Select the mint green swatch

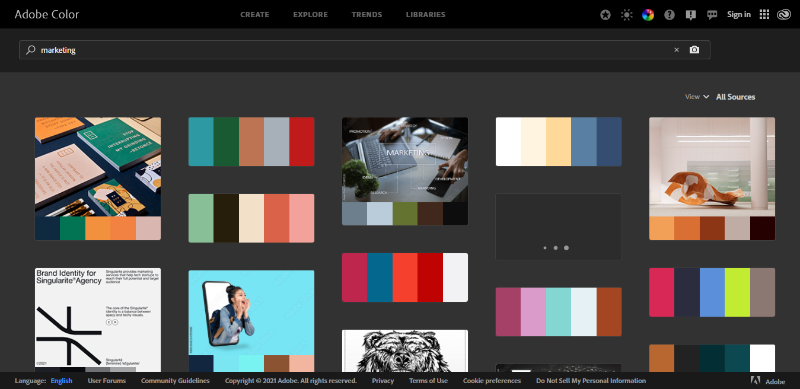[x=201, y=218]
